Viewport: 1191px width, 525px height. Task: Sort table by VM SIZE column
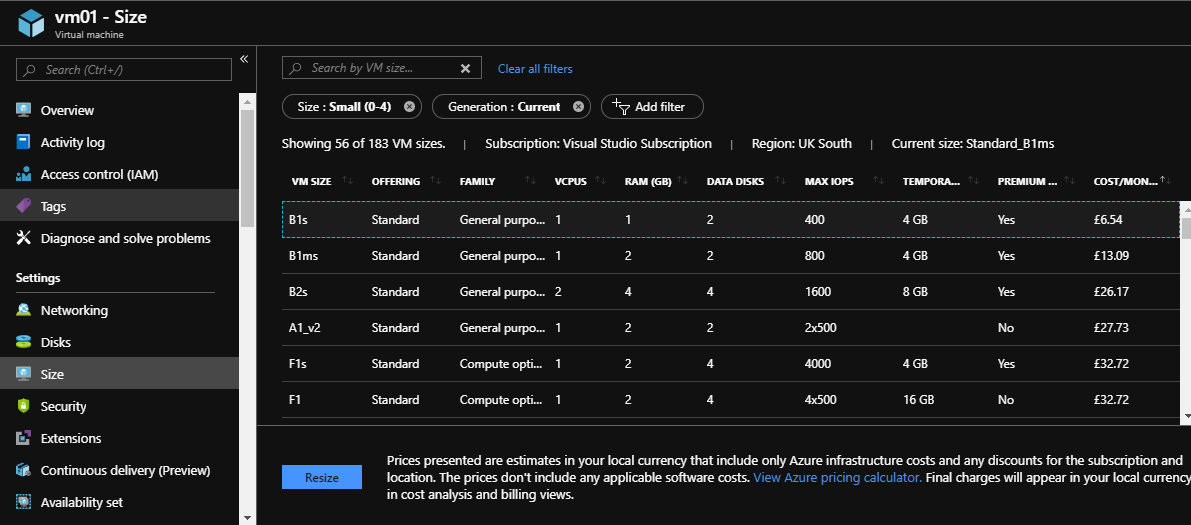pos(347,181)
